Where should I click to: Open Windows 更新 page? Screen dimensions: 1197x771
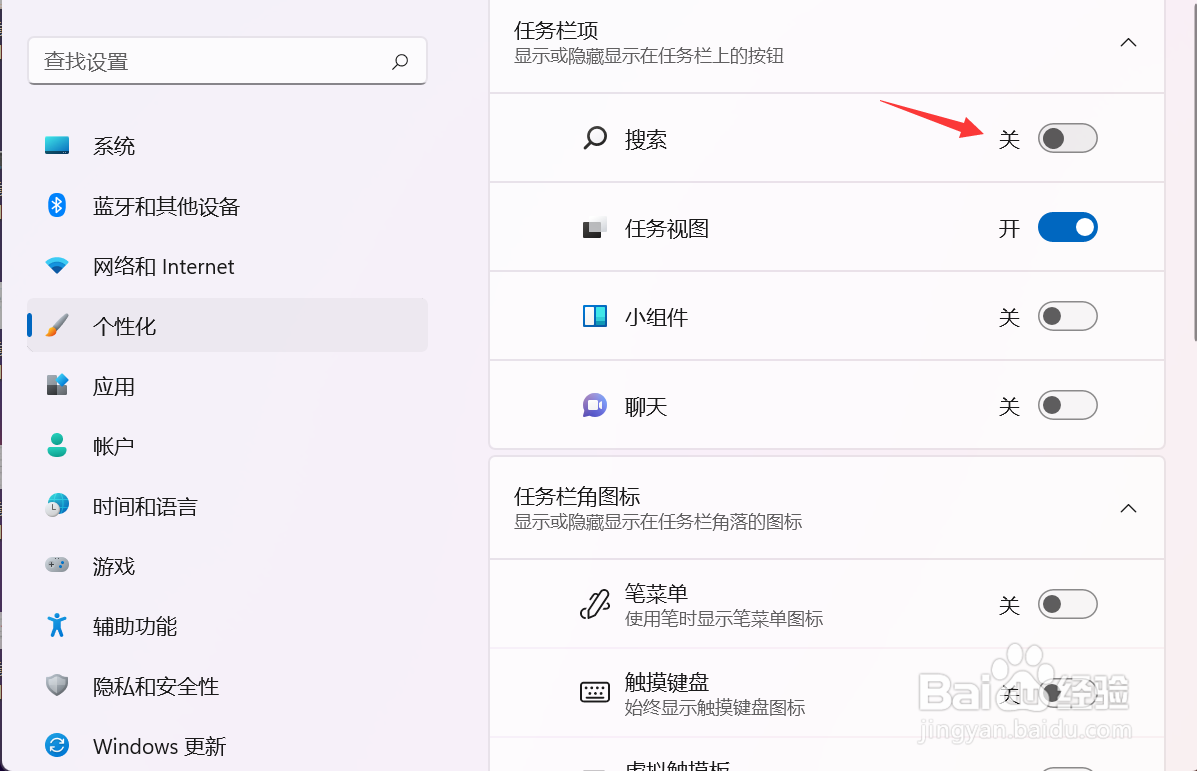pyautogui.click(x=227, y=745)
